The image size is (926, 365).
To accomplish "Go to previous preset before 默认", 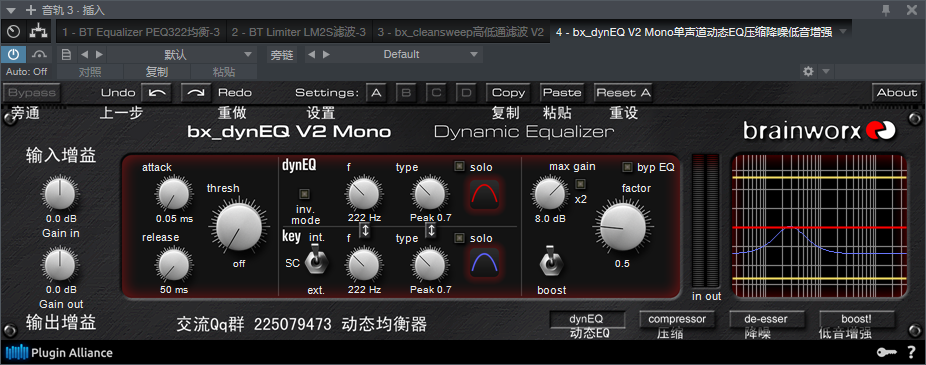I will point(84,54).
